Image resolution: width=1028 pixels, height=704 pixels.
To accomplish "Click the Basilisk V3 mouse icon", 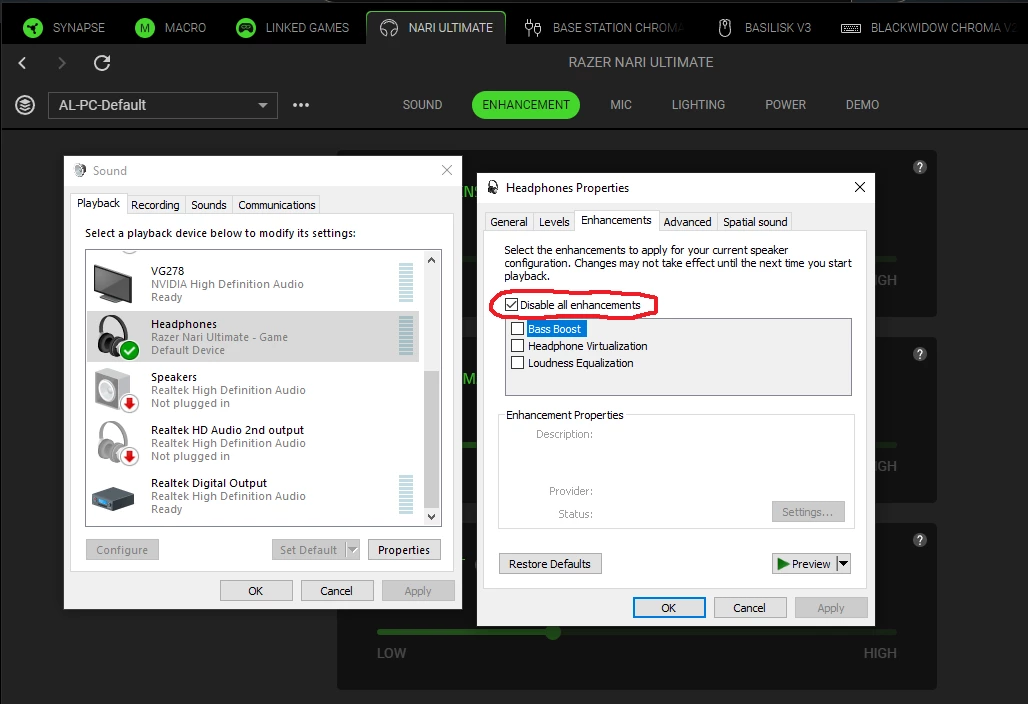I will (724, 28).
